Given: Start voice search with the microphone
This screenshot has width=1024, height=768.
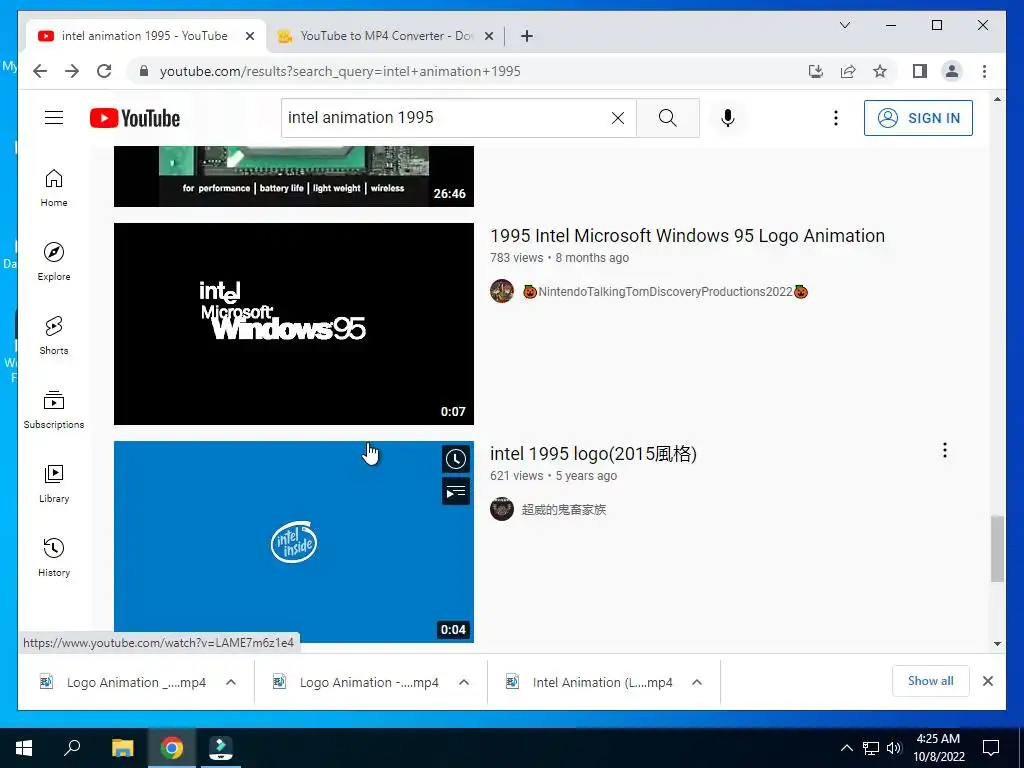Looking at the screenshot, I should pyautogui.click(x=728, y=118).
